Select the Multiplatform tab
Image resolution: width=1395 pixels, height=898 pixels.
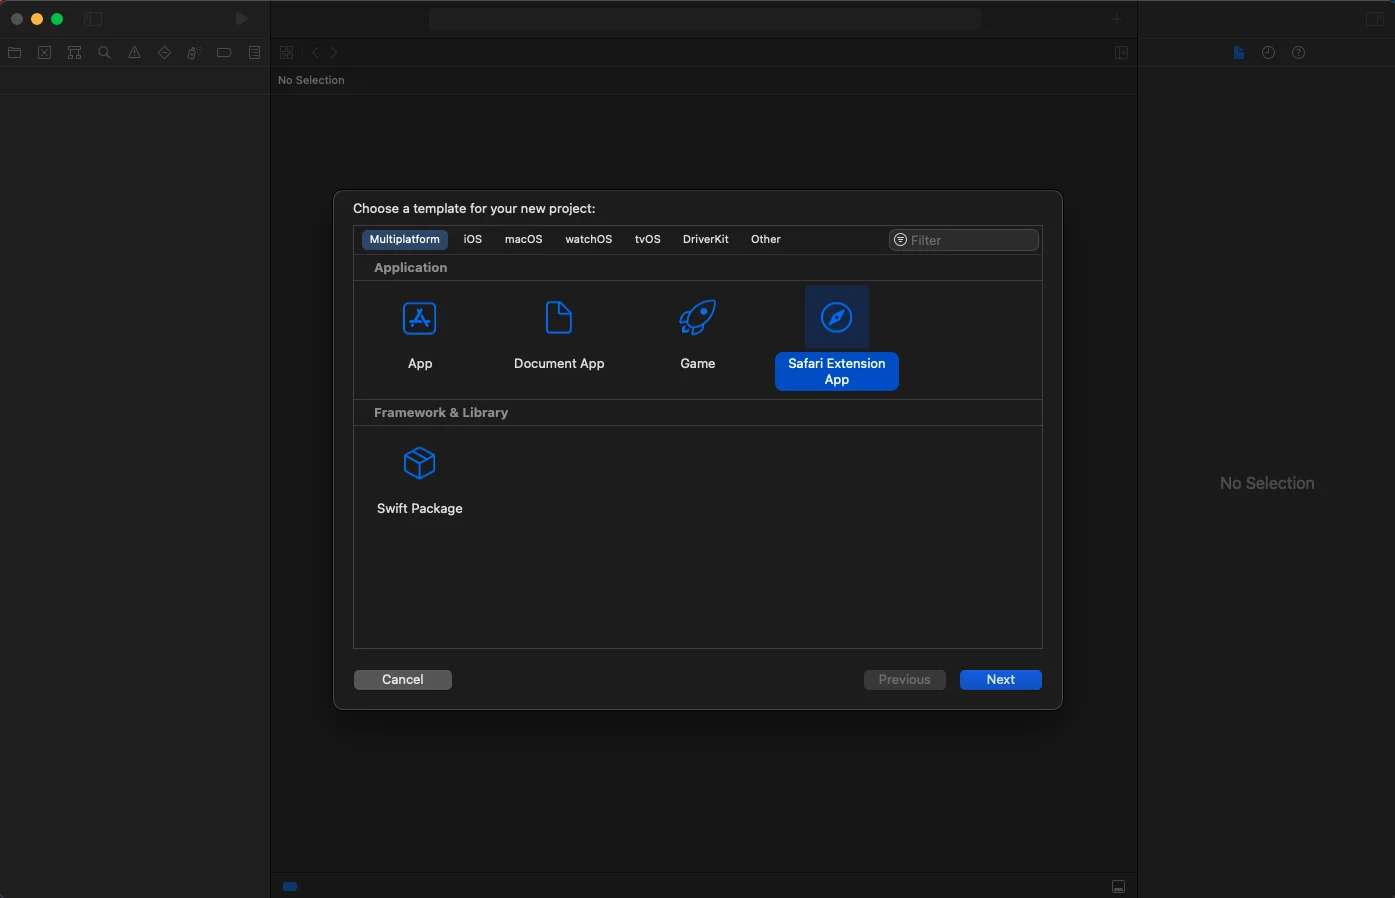pos(404,239)
